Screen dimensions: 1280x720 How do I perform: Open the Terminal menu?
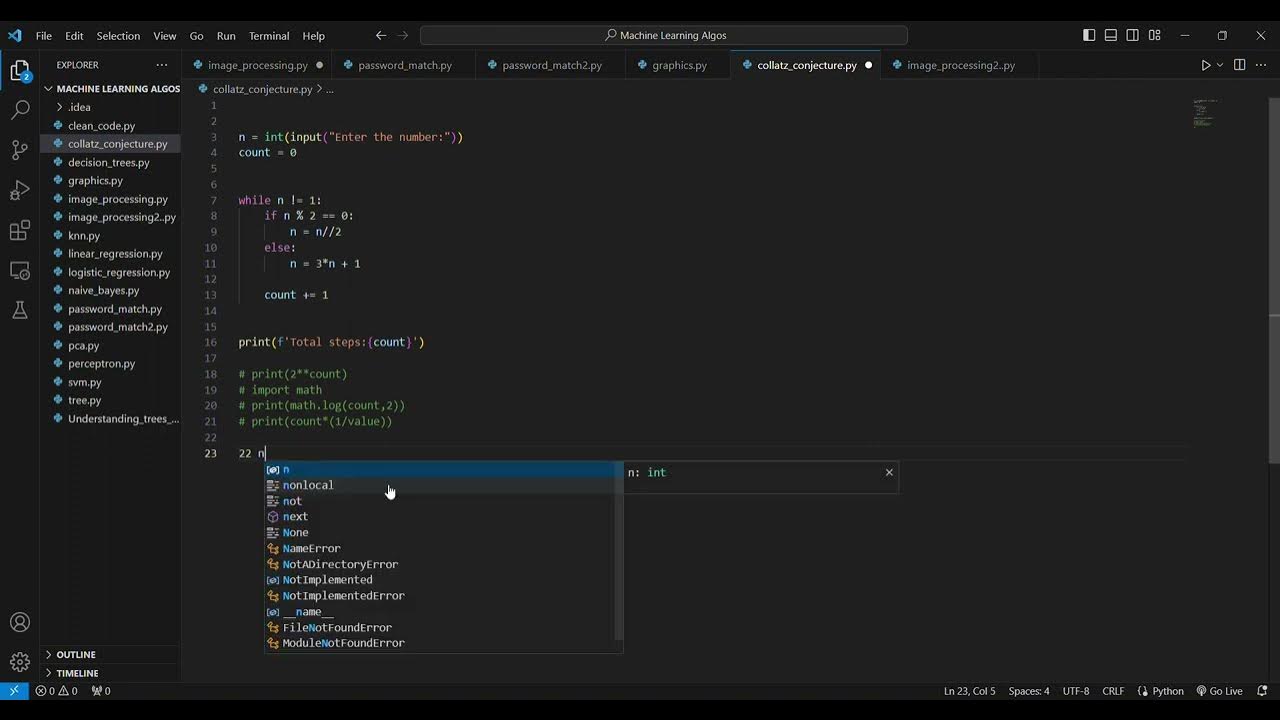point(269,35)
